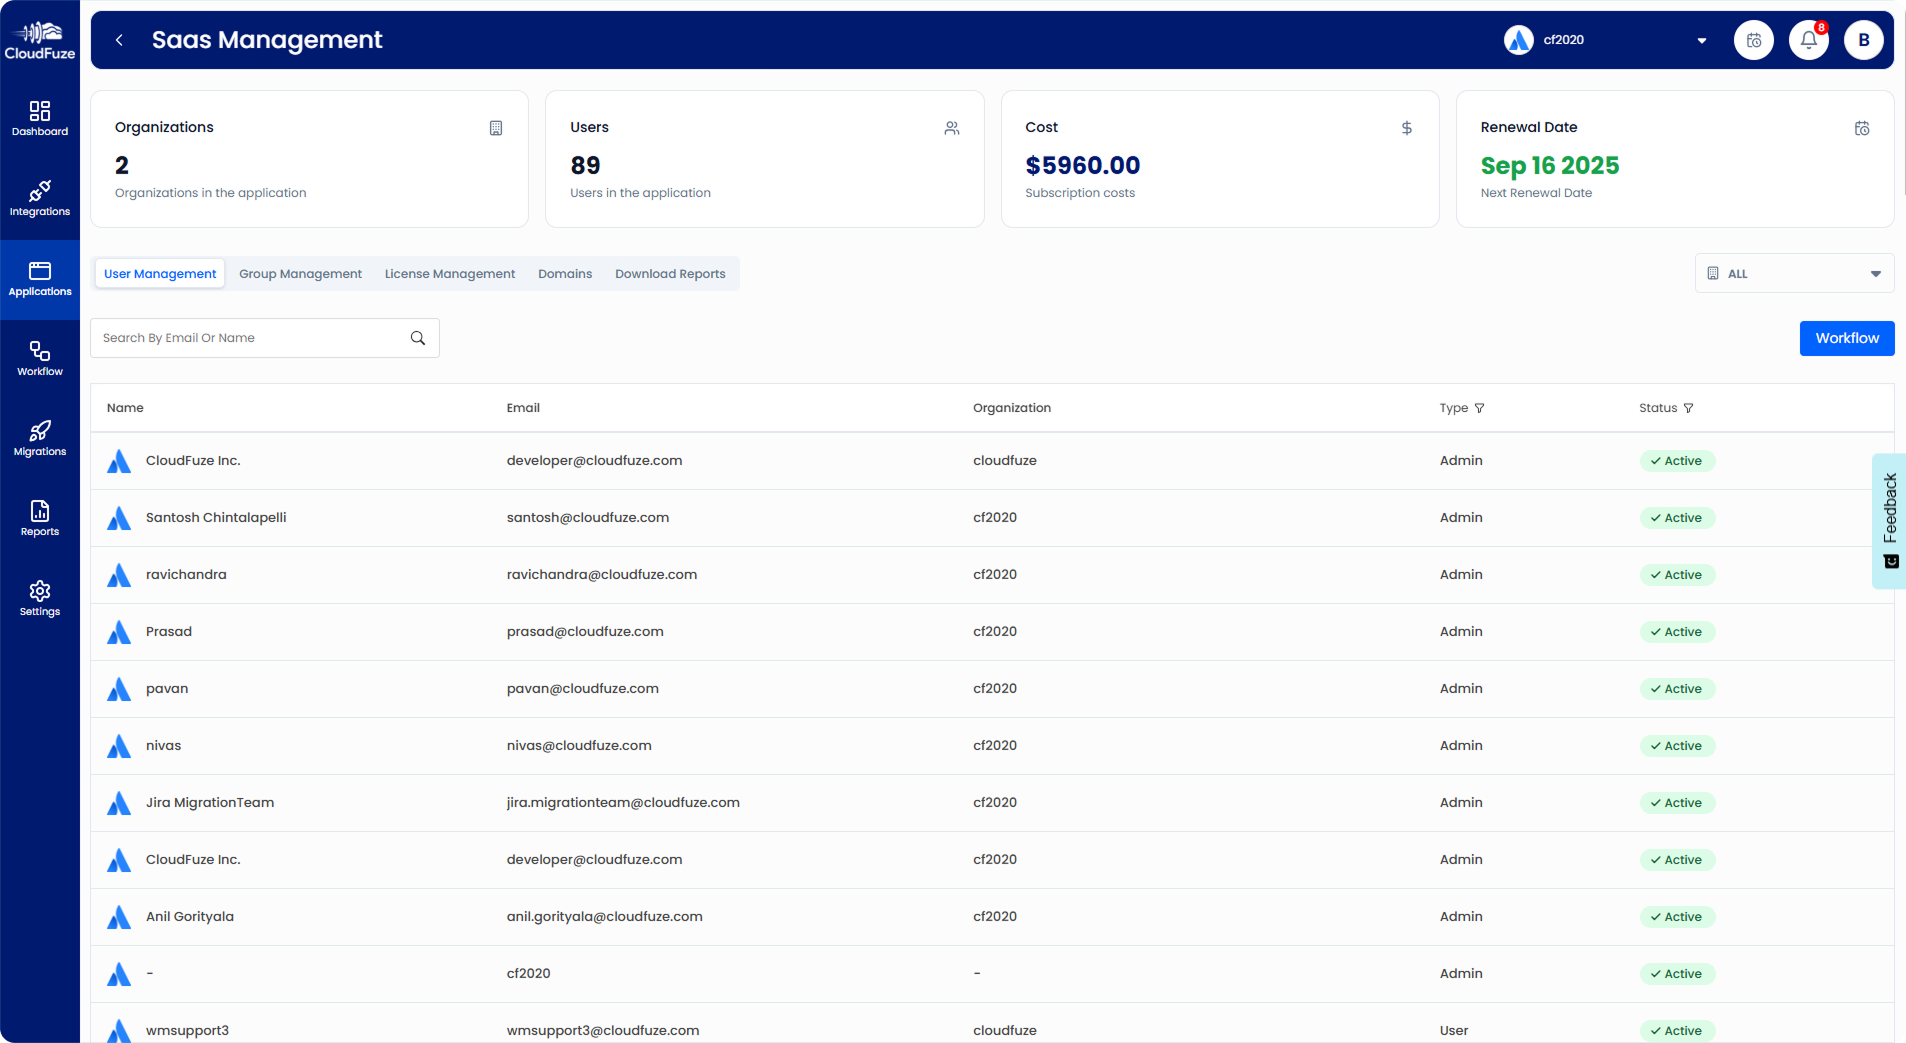The width and height of the screenshot is (1906, 1043).
Task: Select santosh@cloudfuze.com email
Action: tap(588, 518)
